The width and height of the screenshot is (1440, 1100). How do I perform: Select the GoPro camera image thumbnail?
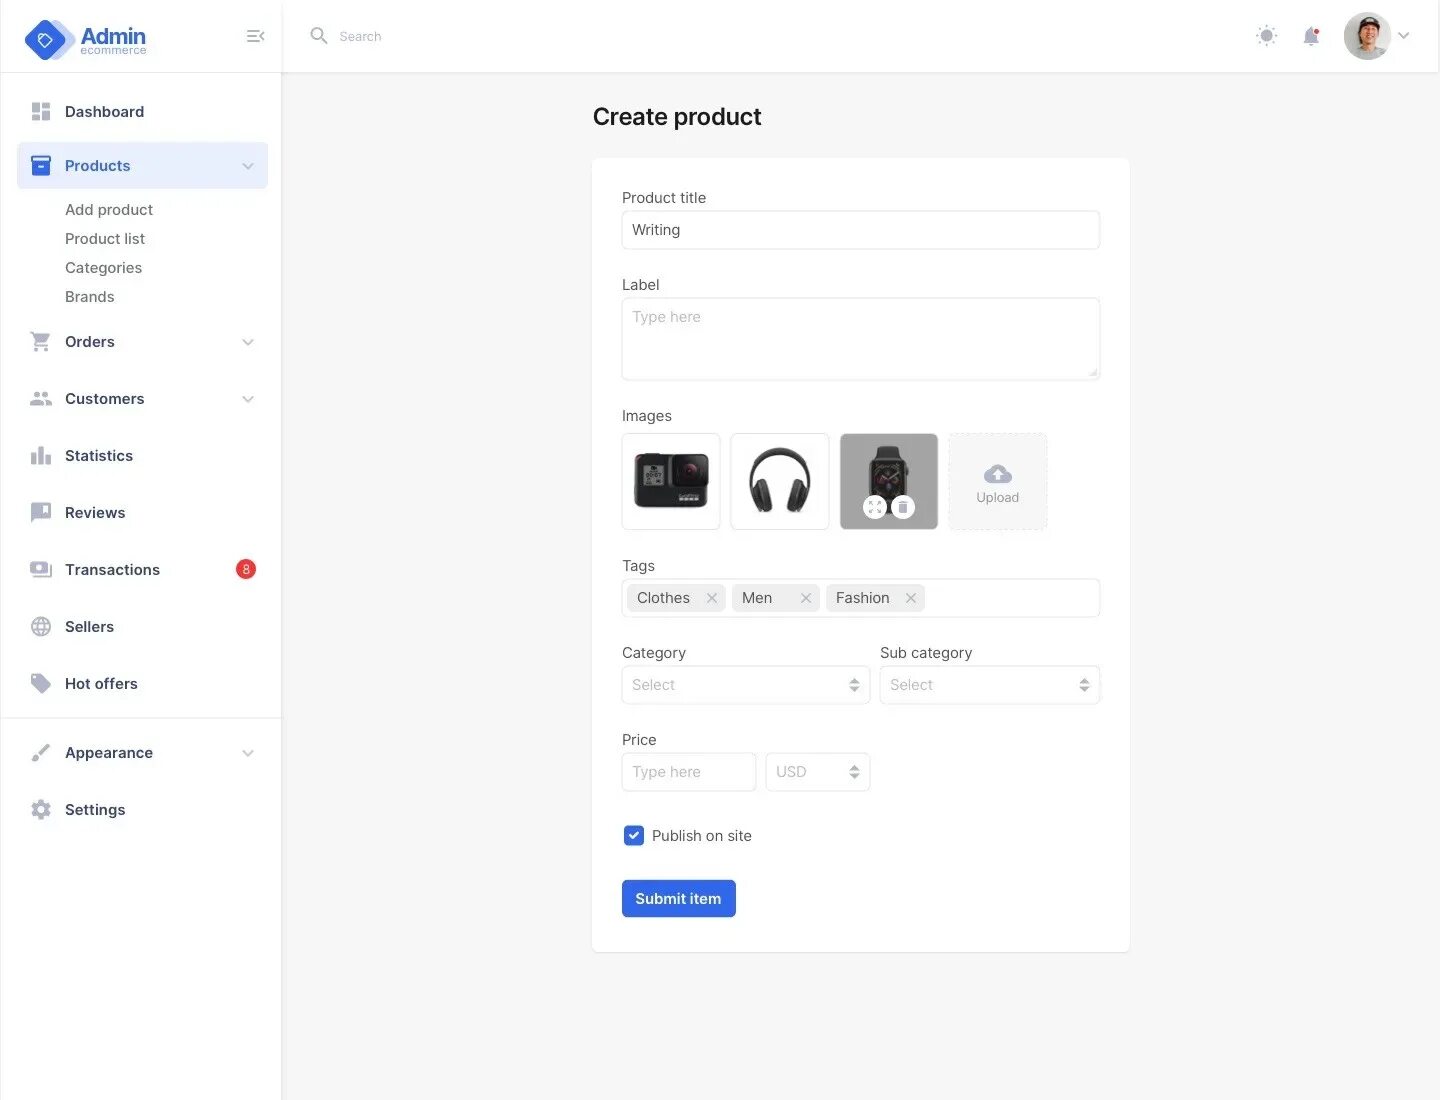click(671, 481)
